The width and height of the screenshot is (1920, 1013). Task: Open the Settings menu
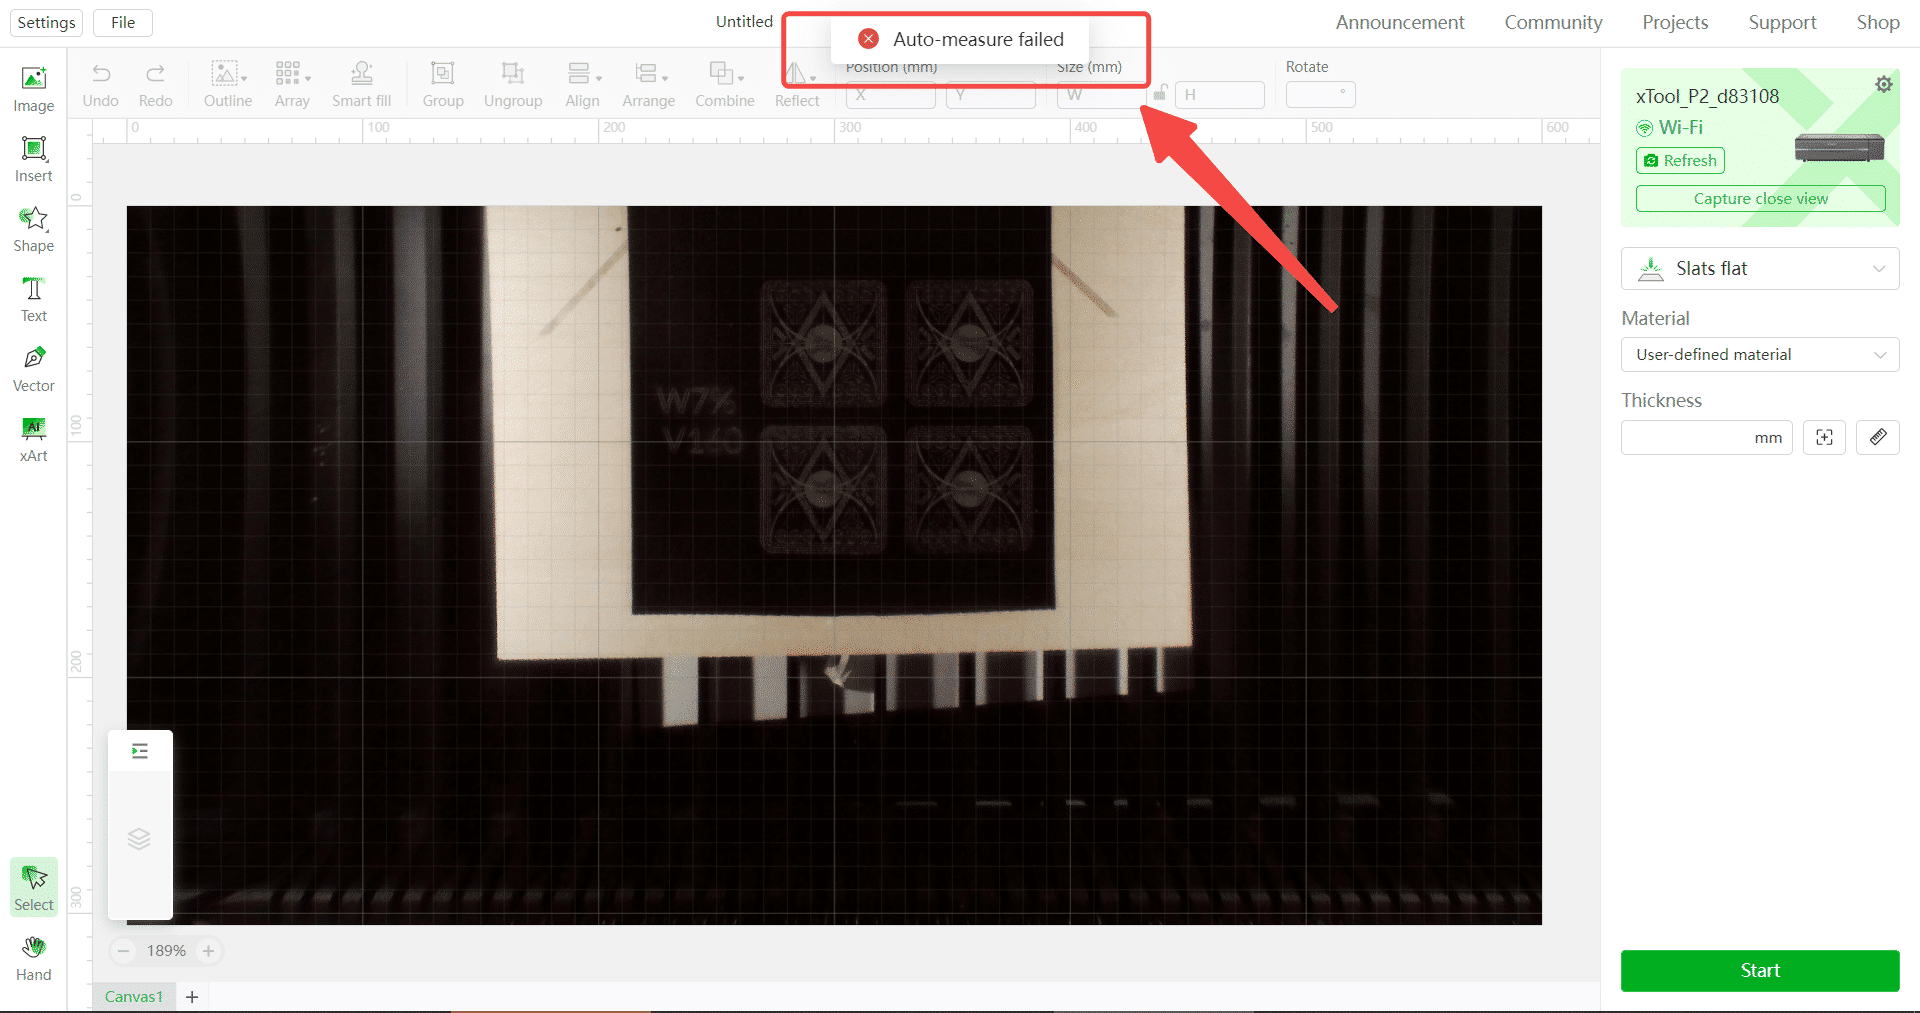(46, 22)
